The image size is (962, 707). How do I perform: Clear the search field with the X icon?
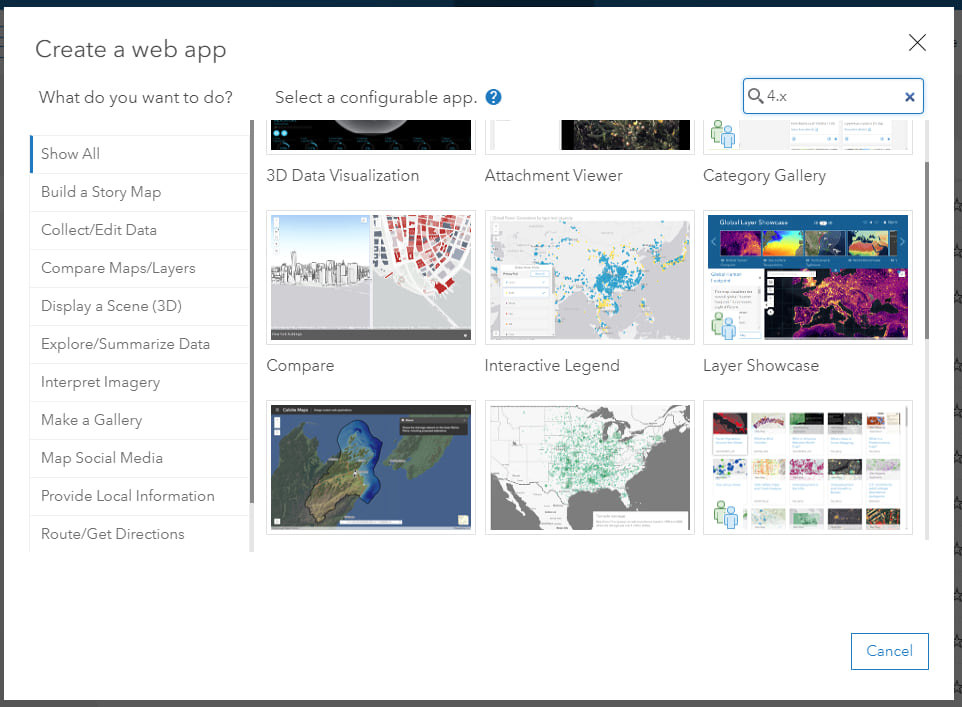coord(909,96)
